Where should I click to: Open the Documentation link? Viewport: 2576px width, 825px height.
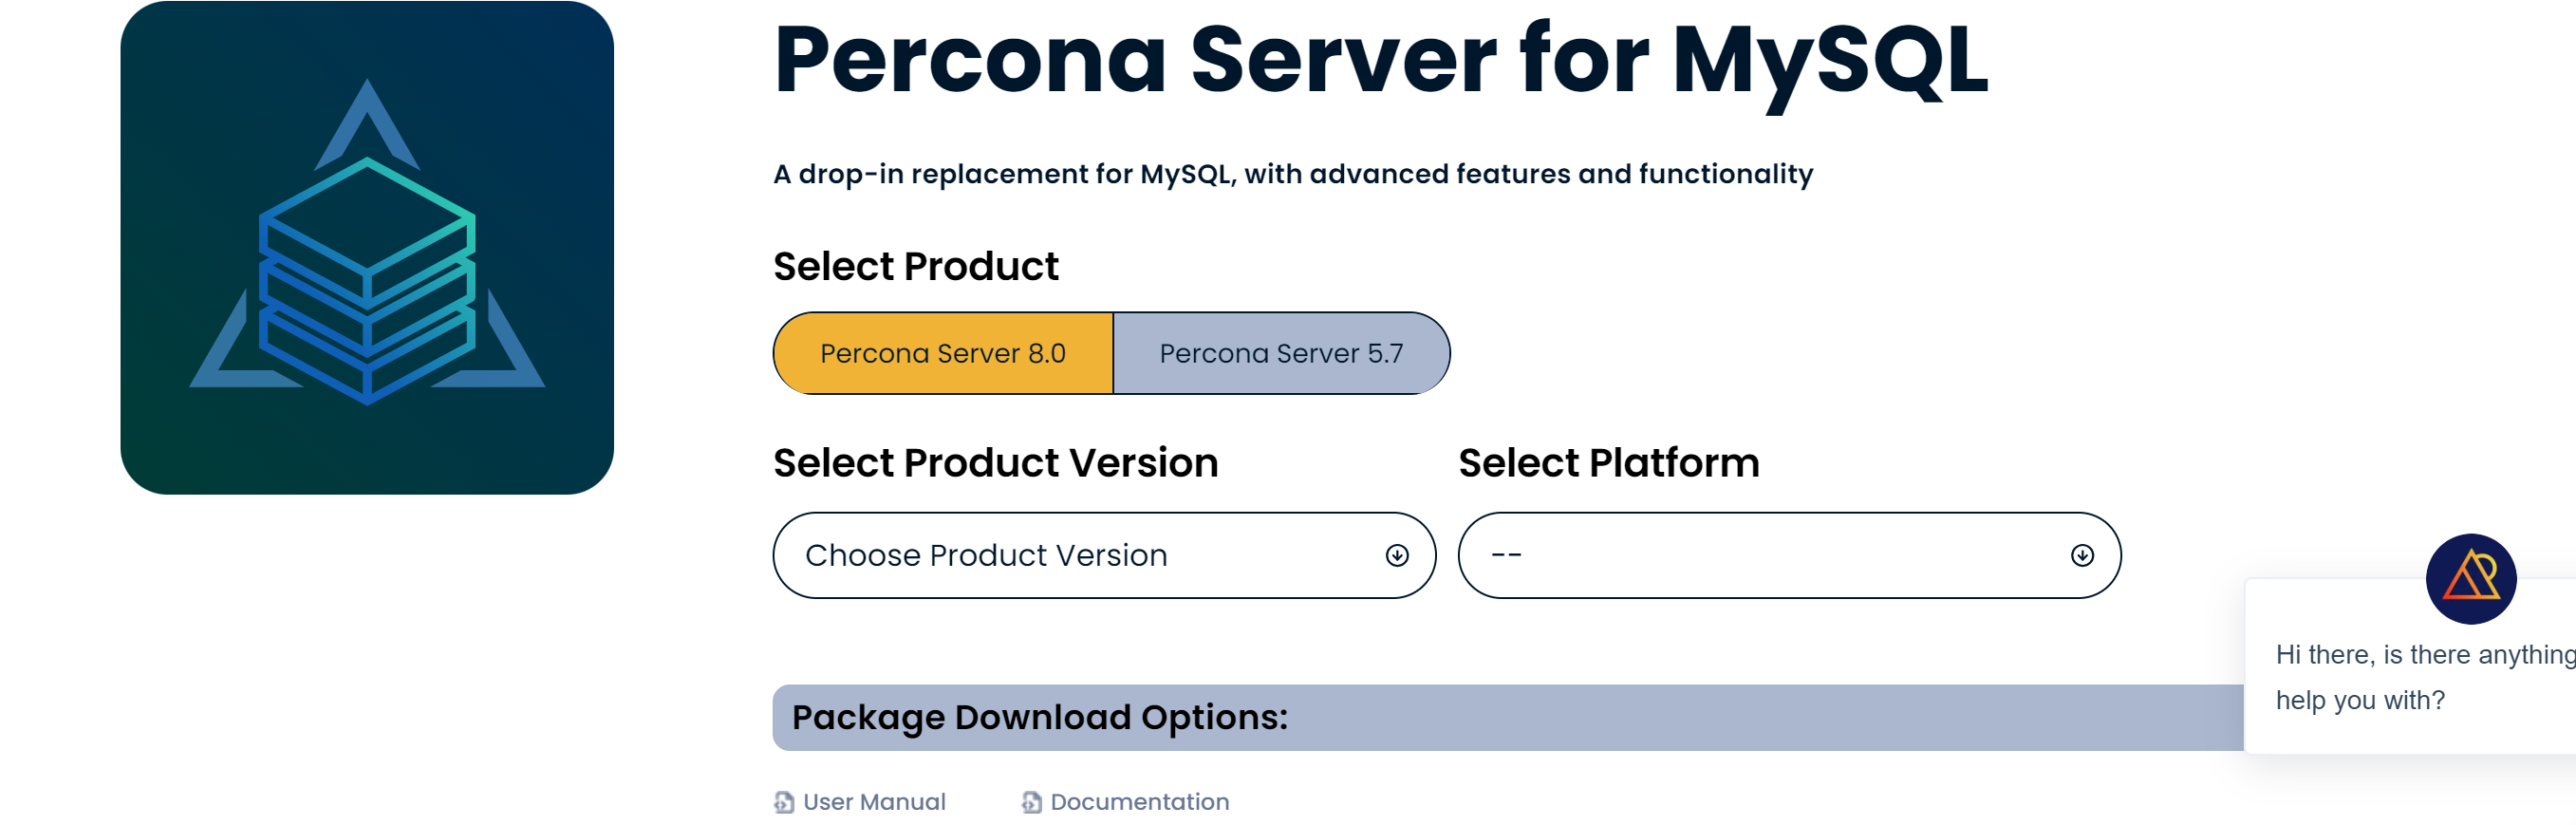(1139, 801)
